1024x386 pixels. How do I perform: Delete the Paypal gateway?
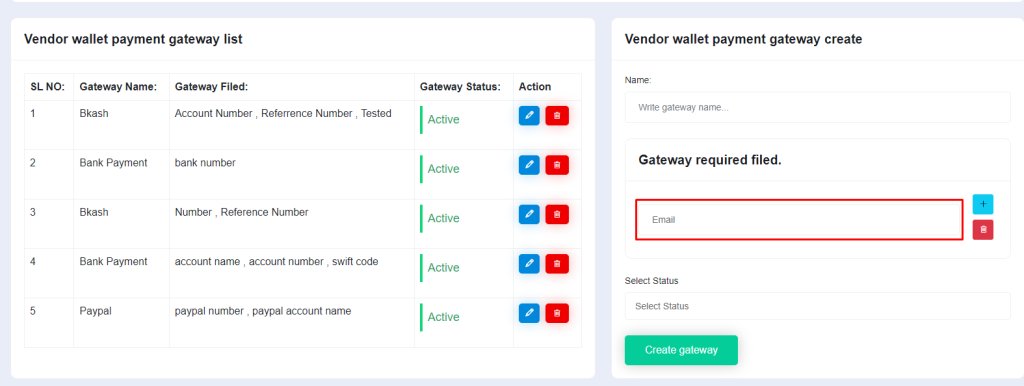[x=557, y=314]
